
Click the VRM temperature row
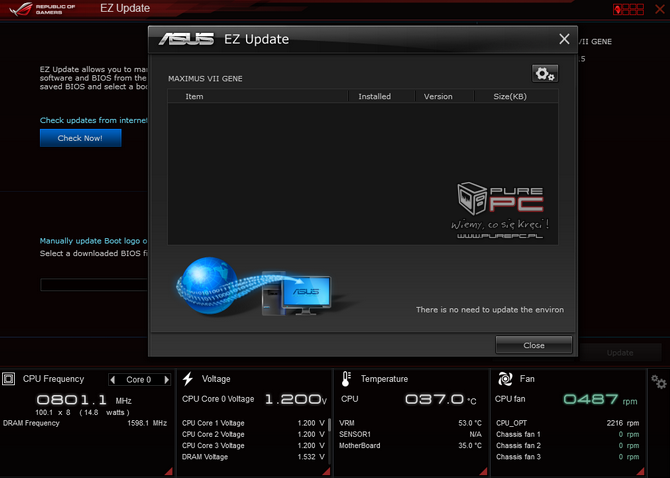(x=410, y=423)
